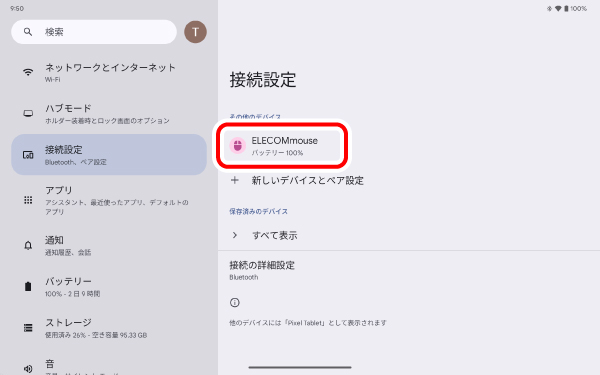Tap the 接続設定 devices icon
Image resolution: width=600 pixels, height=375 pixels.
[28, 155]
